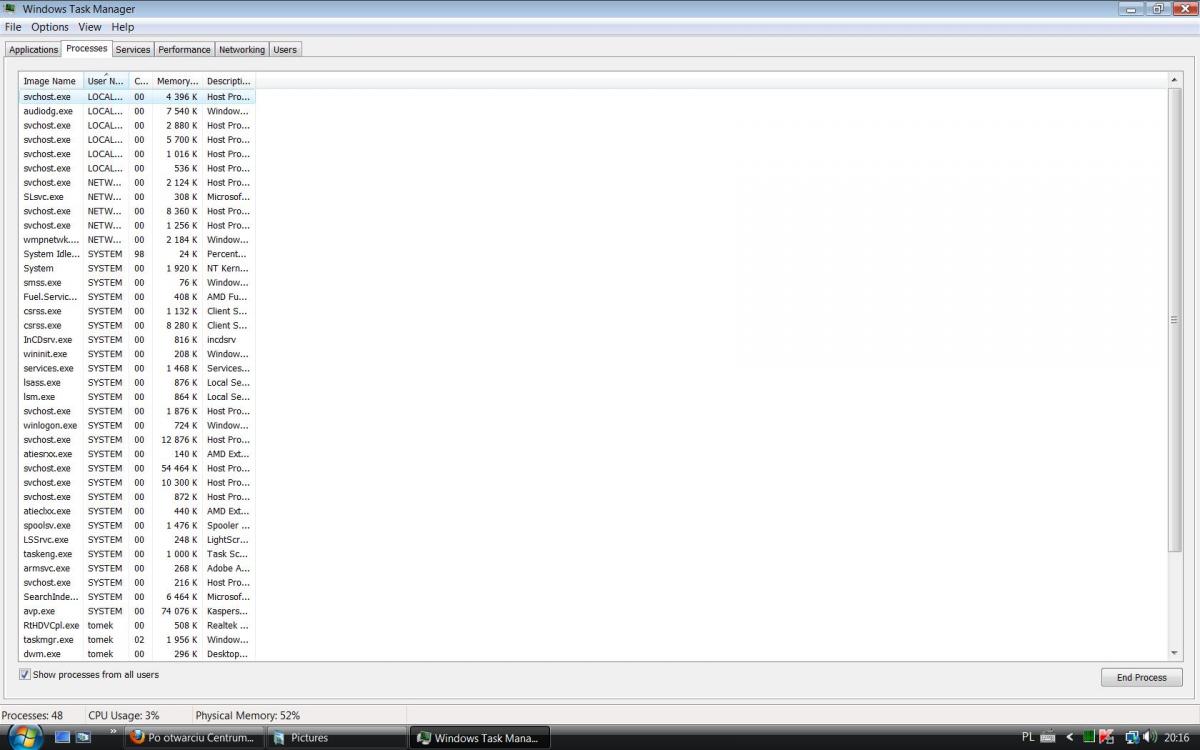Open the View menu
The image size is (1200, 750).
click(x=90, y=27)
